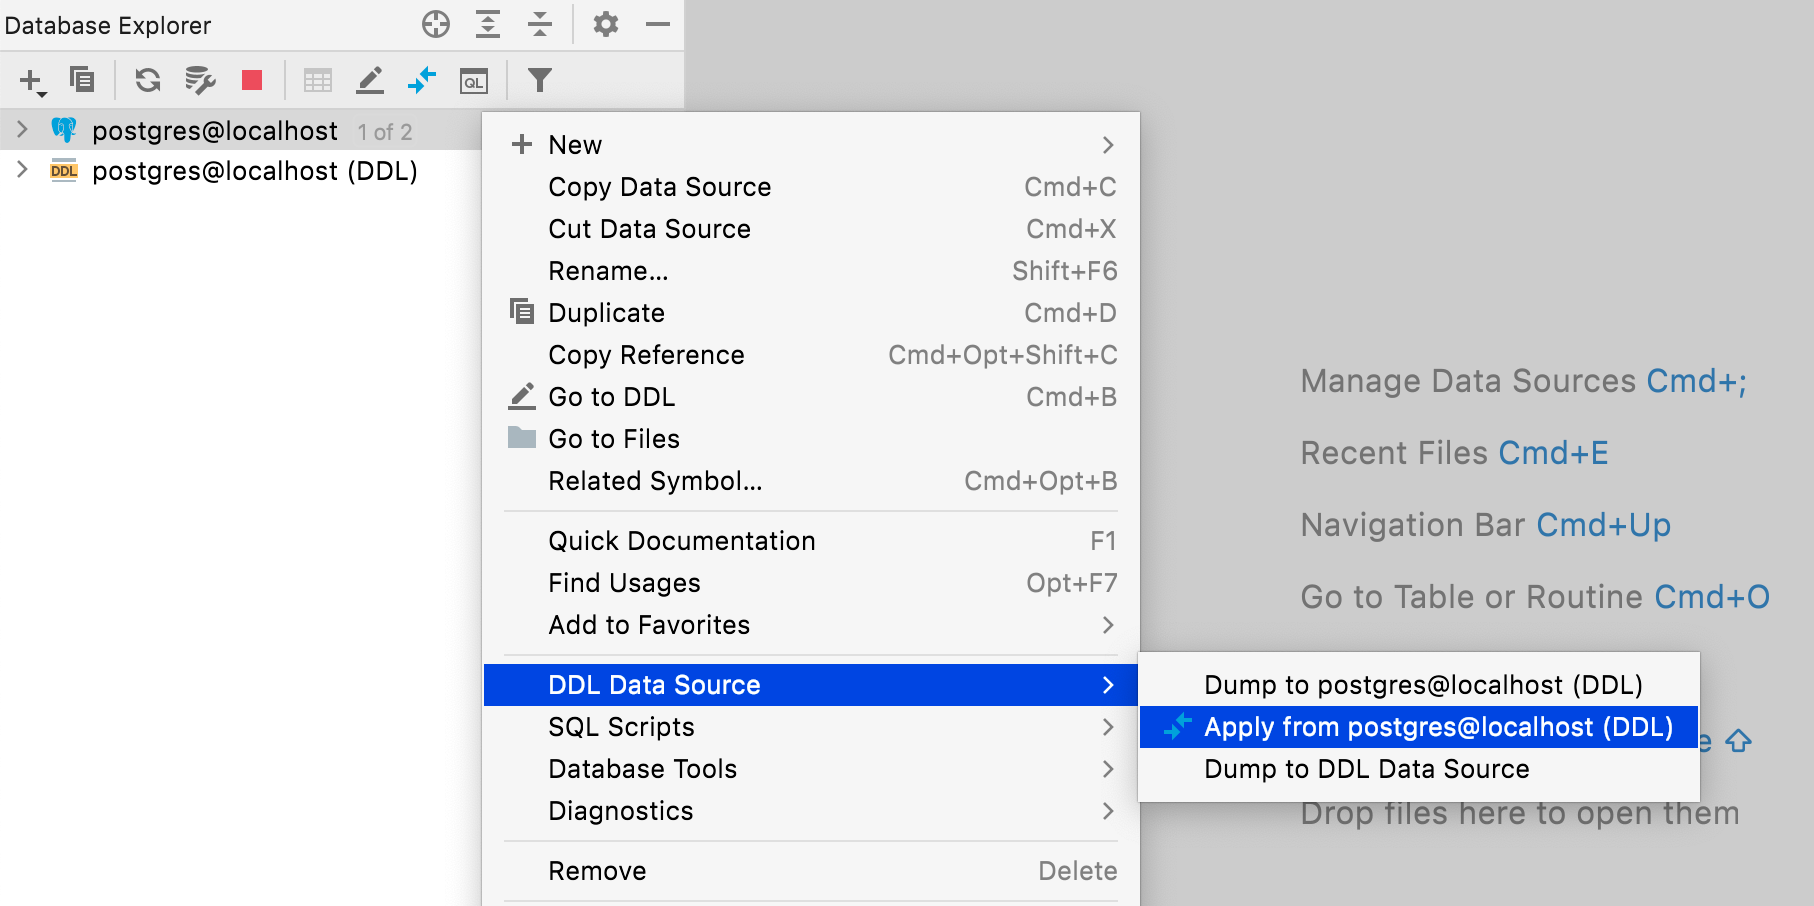Click Remove in the context menu
The height and width of the screenshot is (906, 1814).
597,871
